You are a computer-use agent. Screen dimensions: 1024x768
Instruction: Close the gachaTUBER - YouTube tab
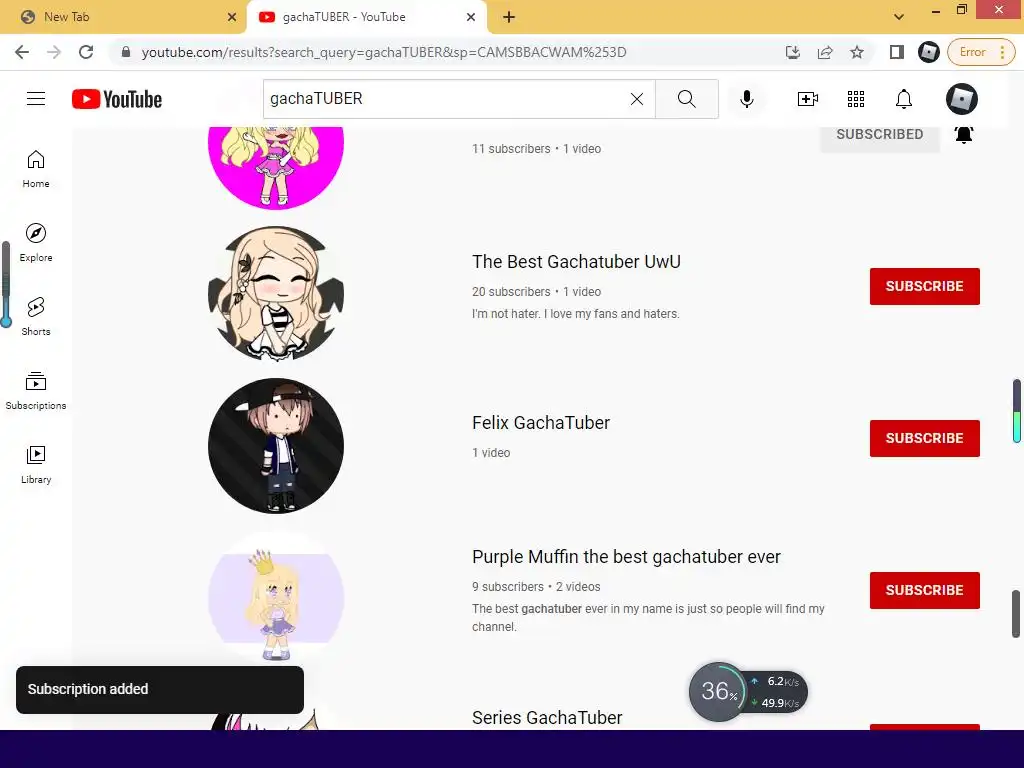pyautogui.click(x=471, y=17)
